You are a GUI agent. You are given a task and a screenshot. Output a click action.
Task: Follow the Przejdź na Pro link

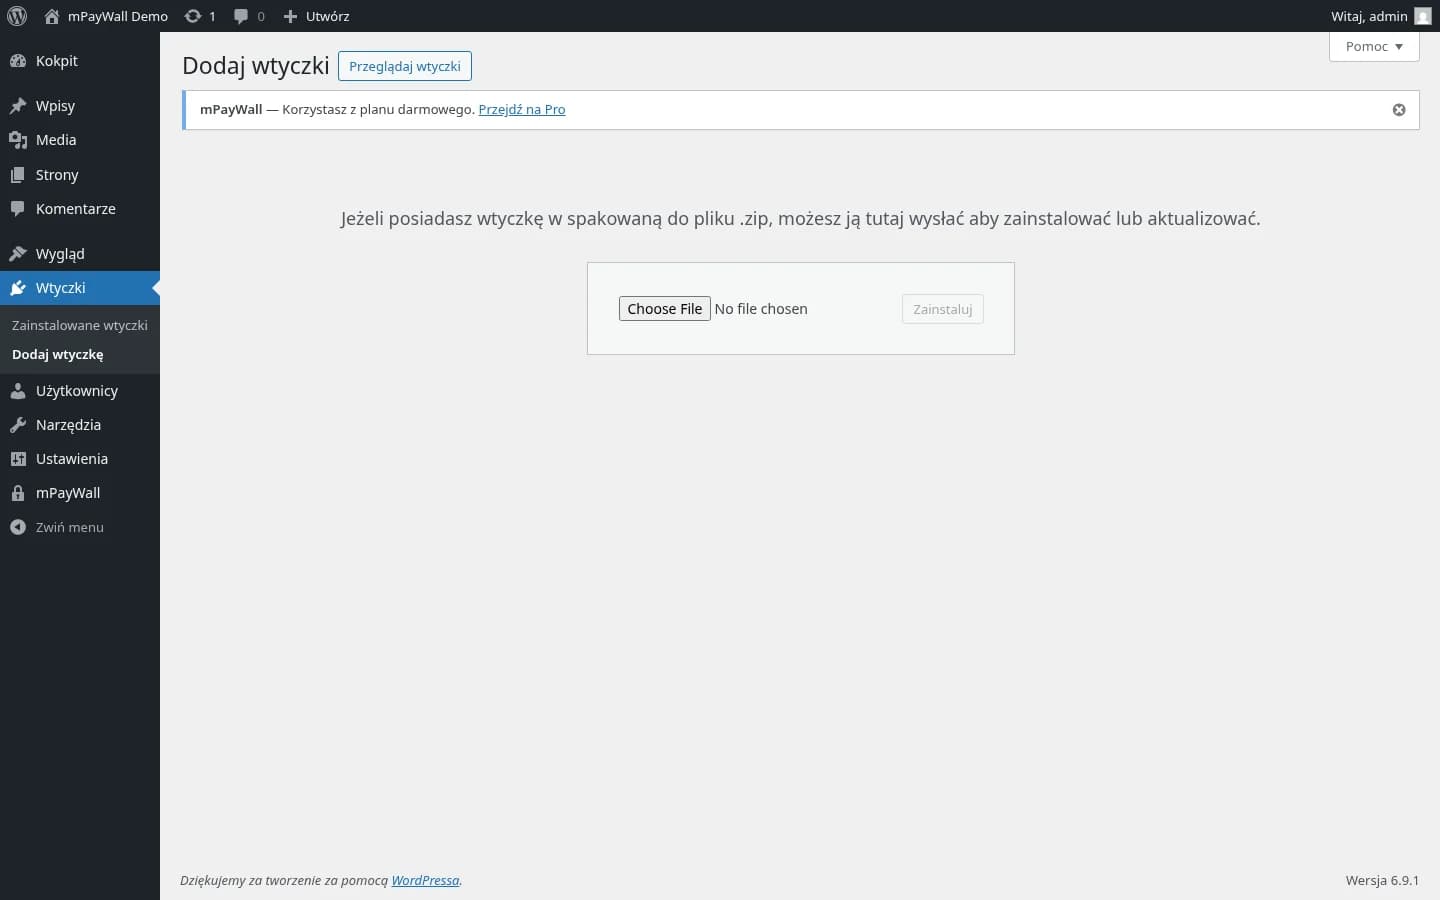(522, 109)
